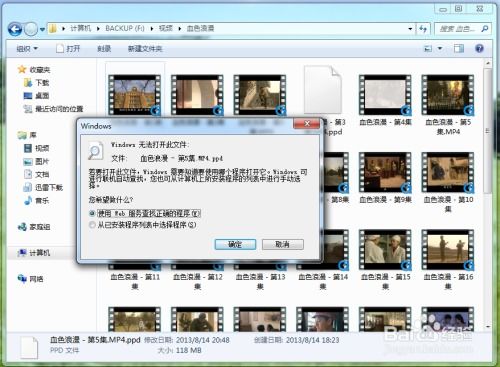Toggle the preview pane icon
Viewport: 500px width, 367px height.
[x=459, y=49]
